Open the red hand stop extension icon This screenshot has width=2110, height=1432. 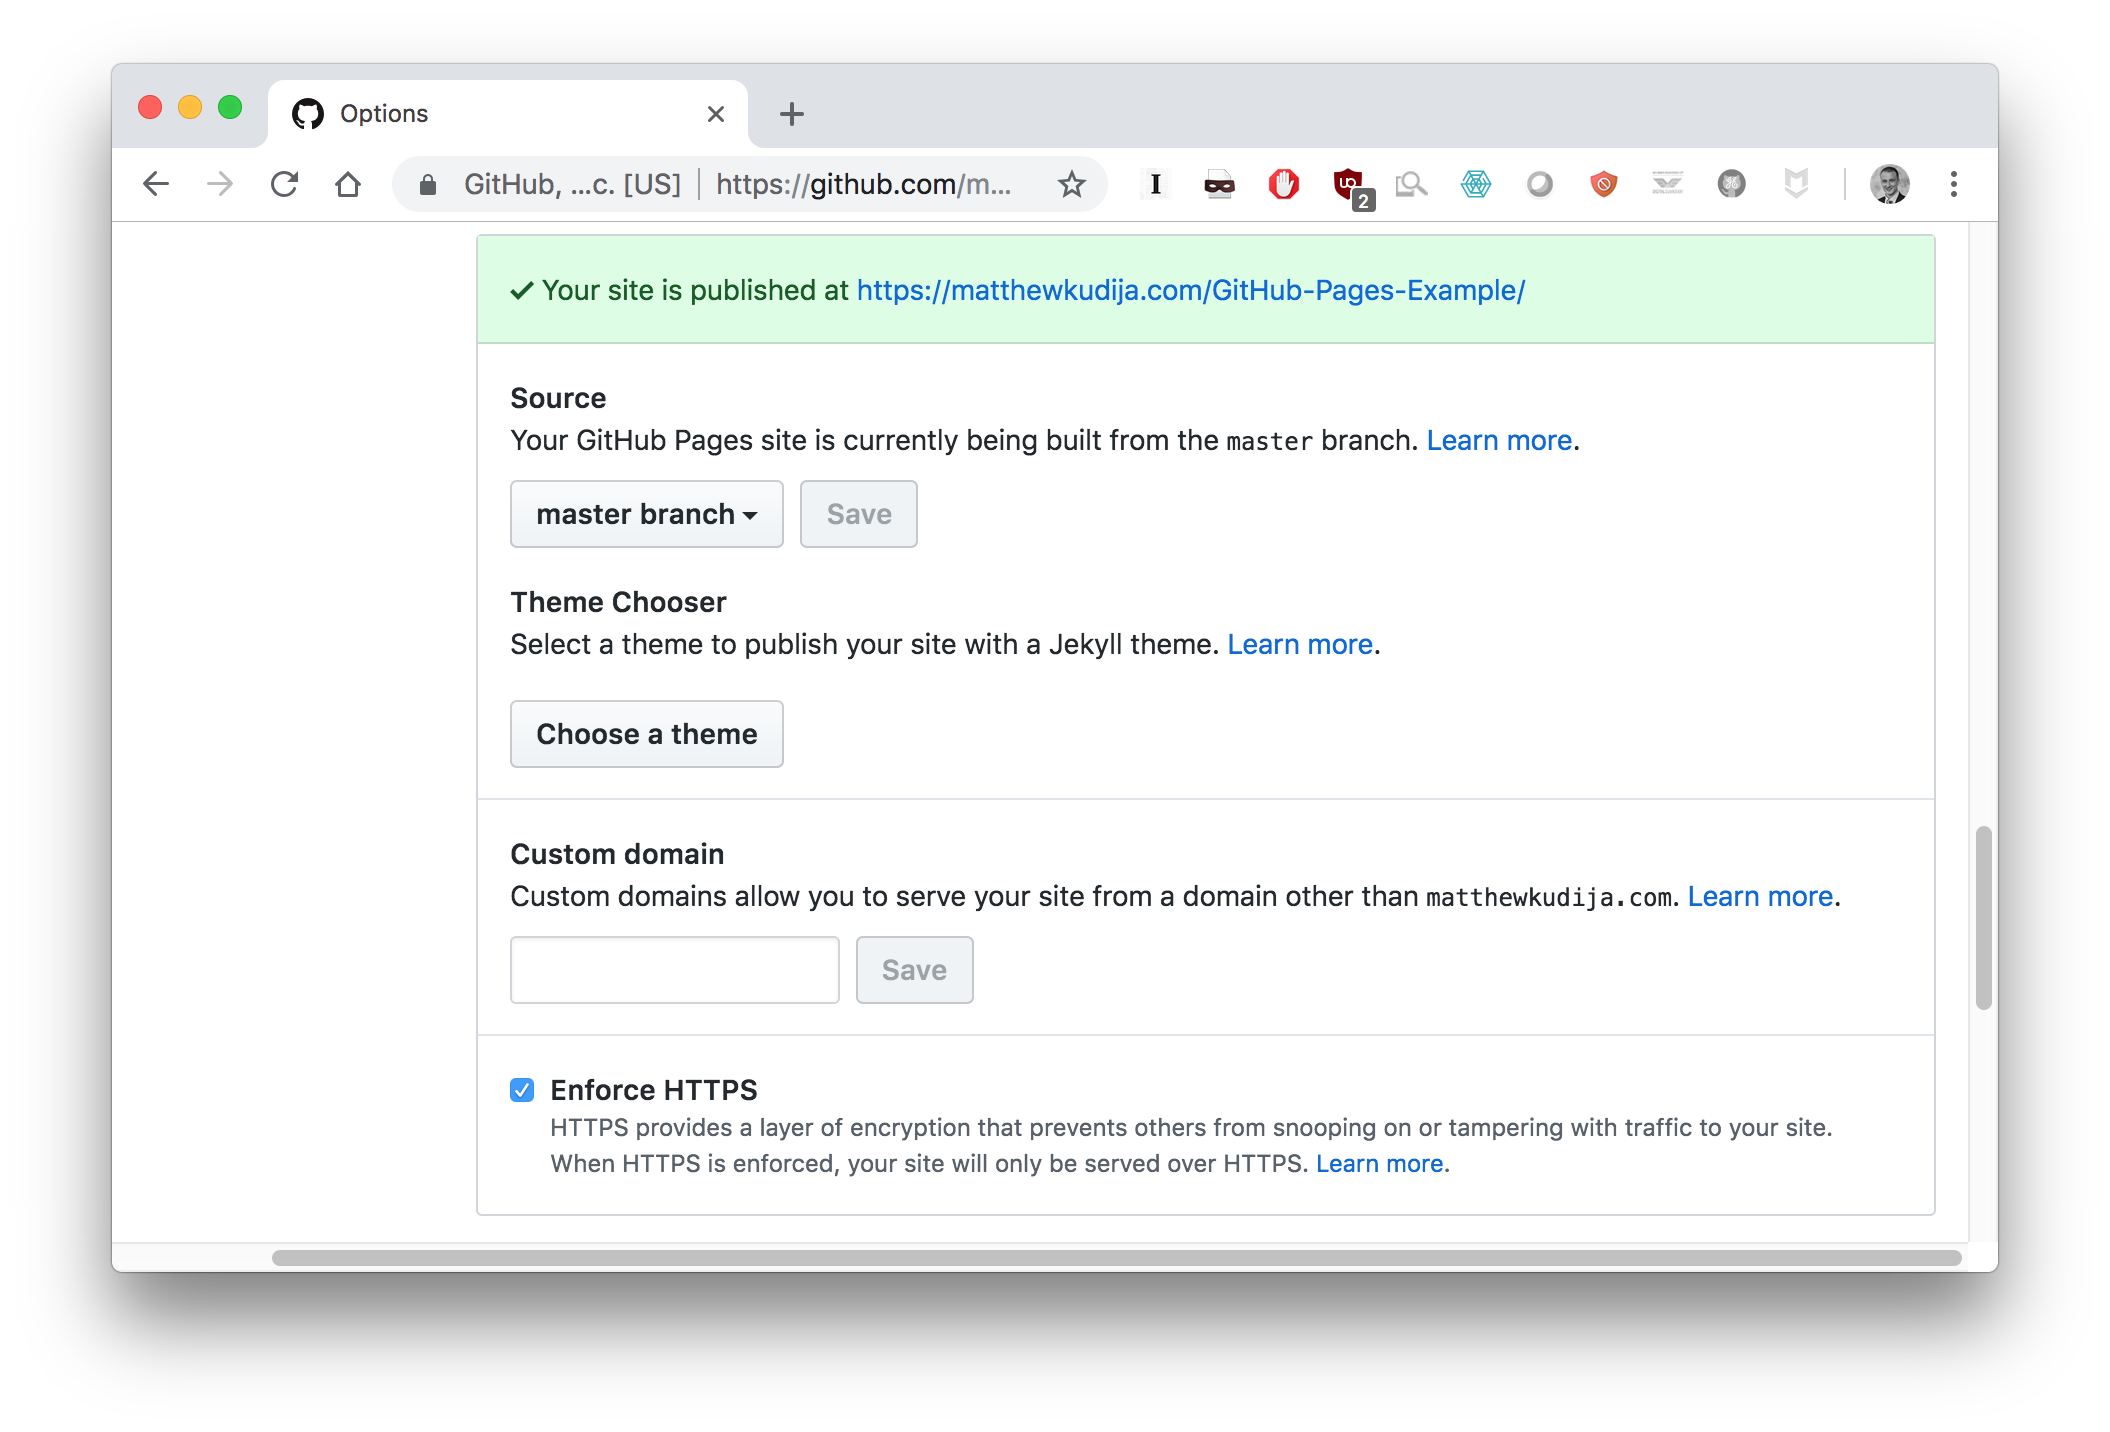click(x=1284, y=184)
